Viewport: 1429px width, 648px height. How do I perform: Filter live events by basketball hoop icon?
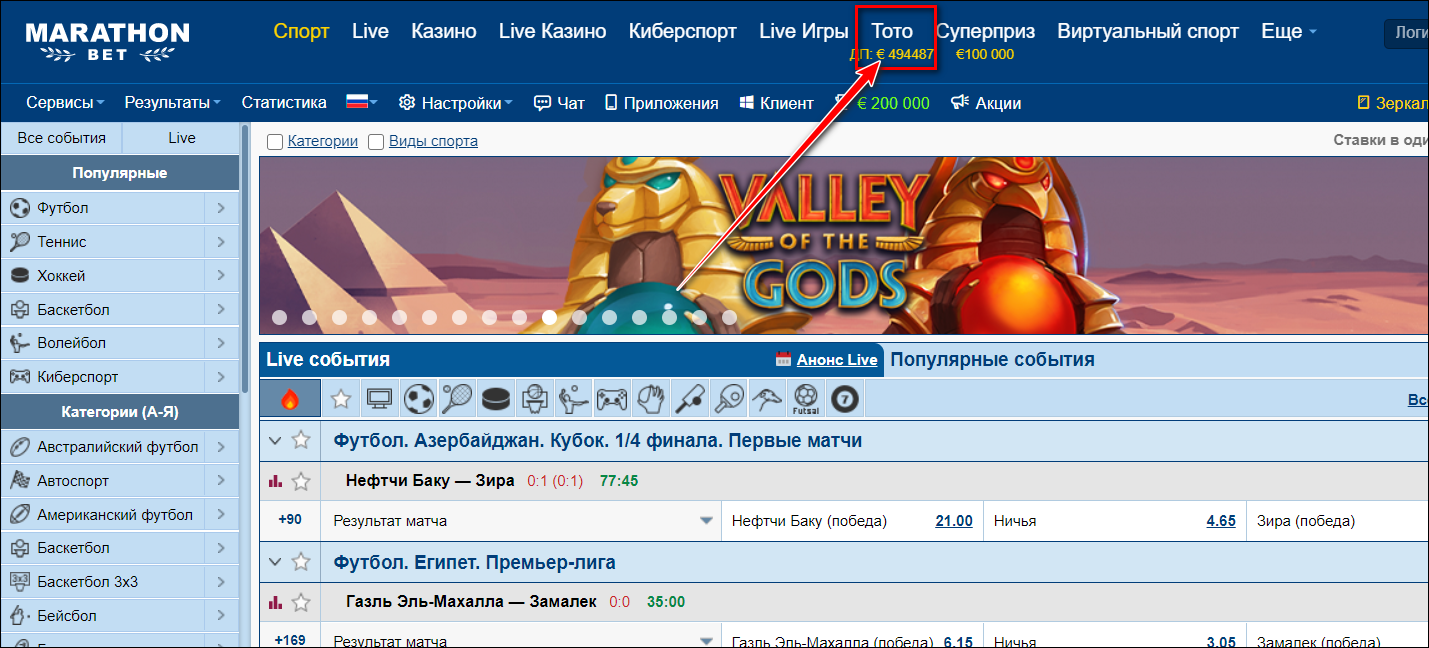[535, 399]
